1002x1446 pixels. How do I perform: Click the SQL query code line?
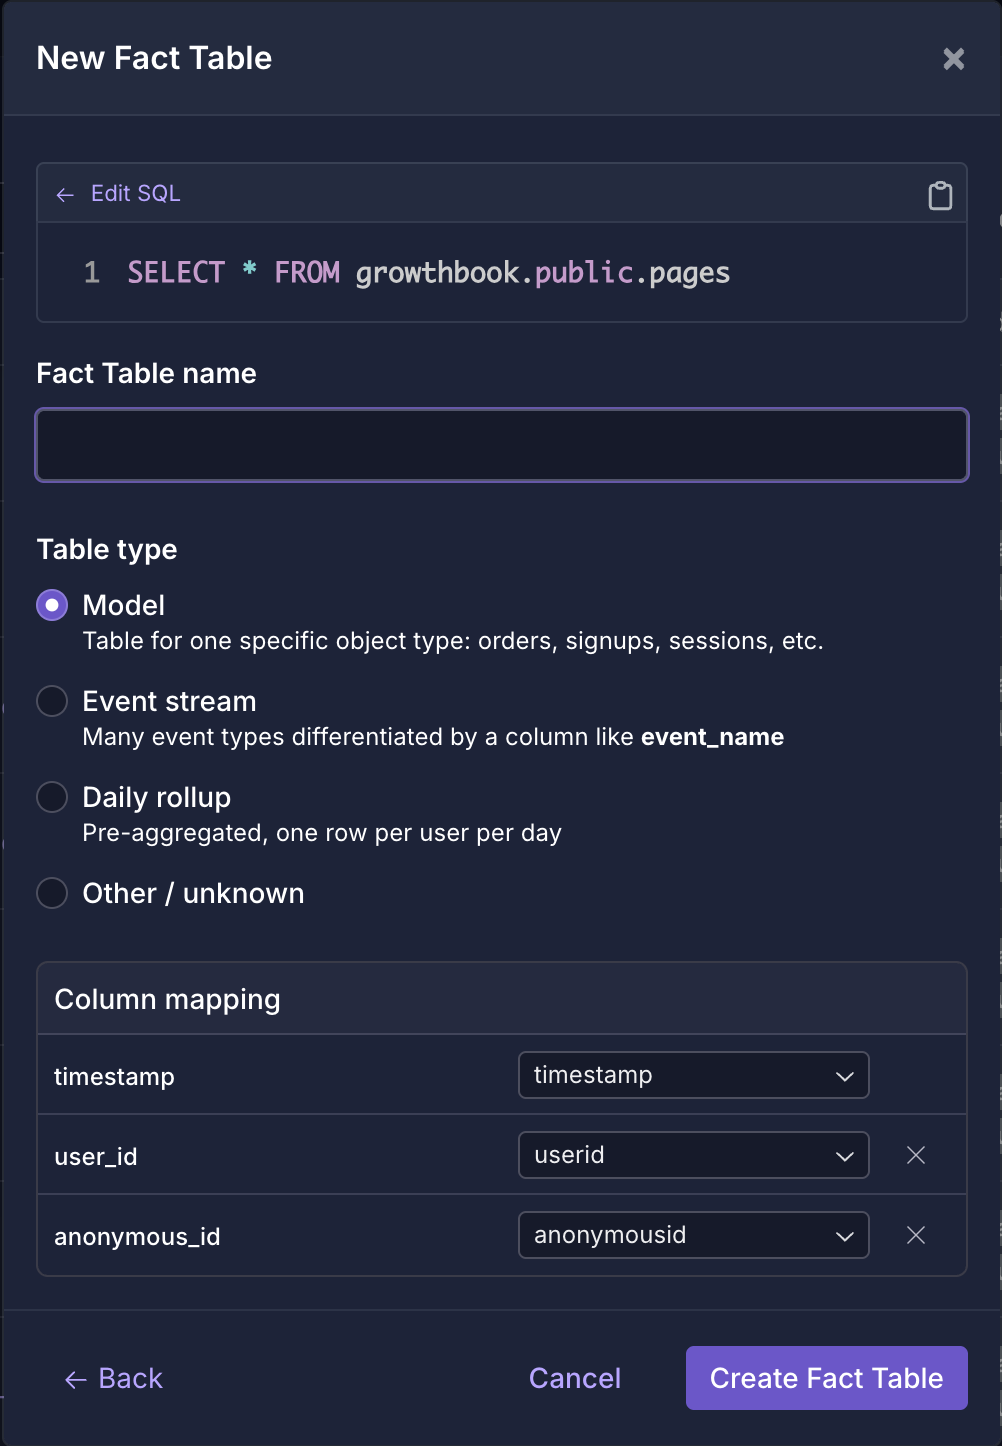[x=429, y=273]
